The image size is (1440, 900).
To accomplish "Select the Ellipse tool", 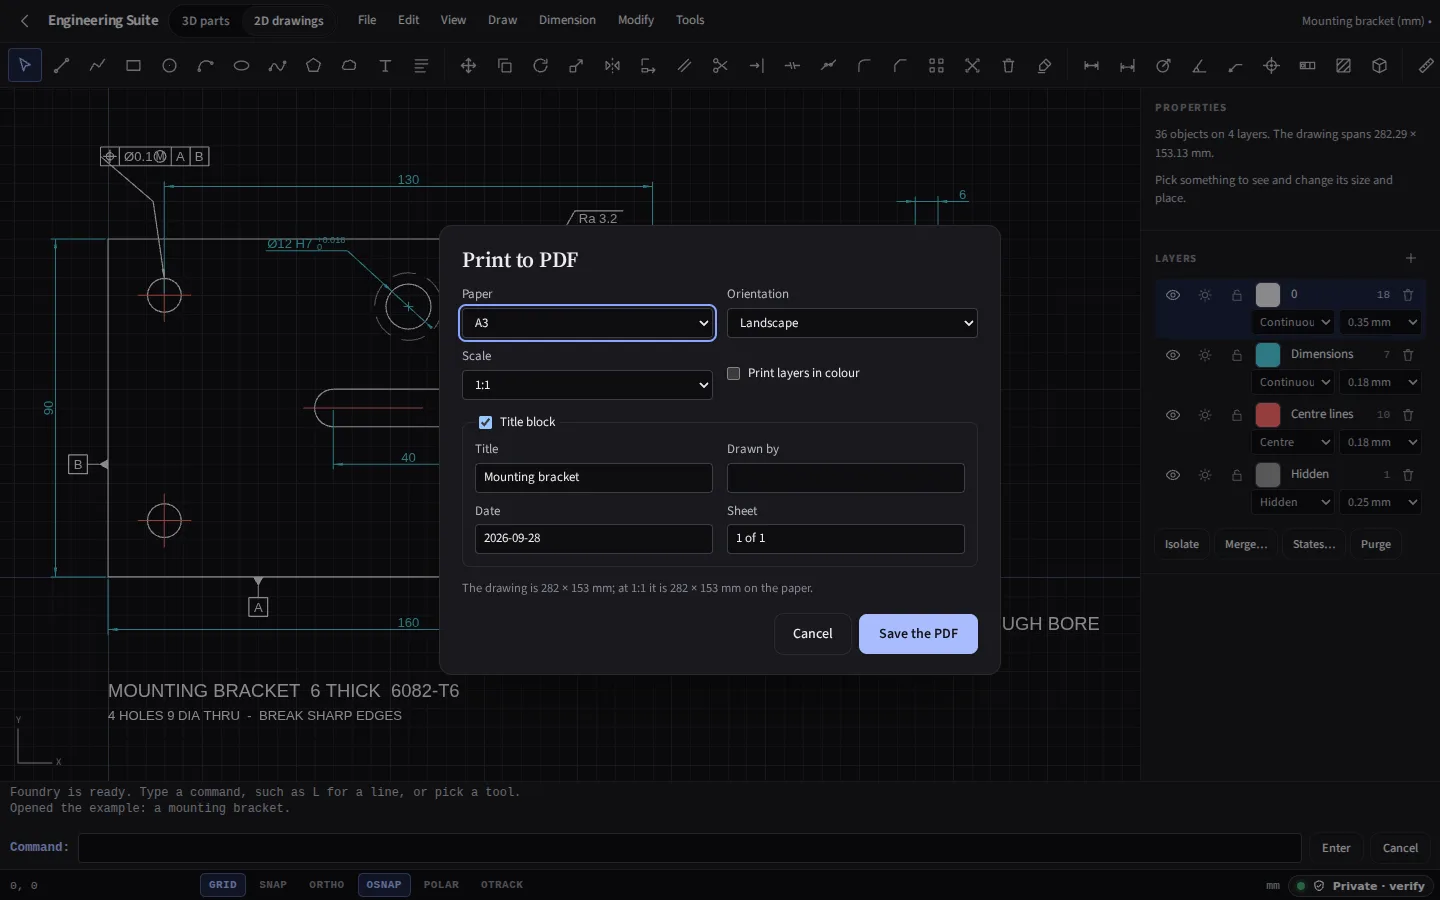I will click(x=241, y=66).
